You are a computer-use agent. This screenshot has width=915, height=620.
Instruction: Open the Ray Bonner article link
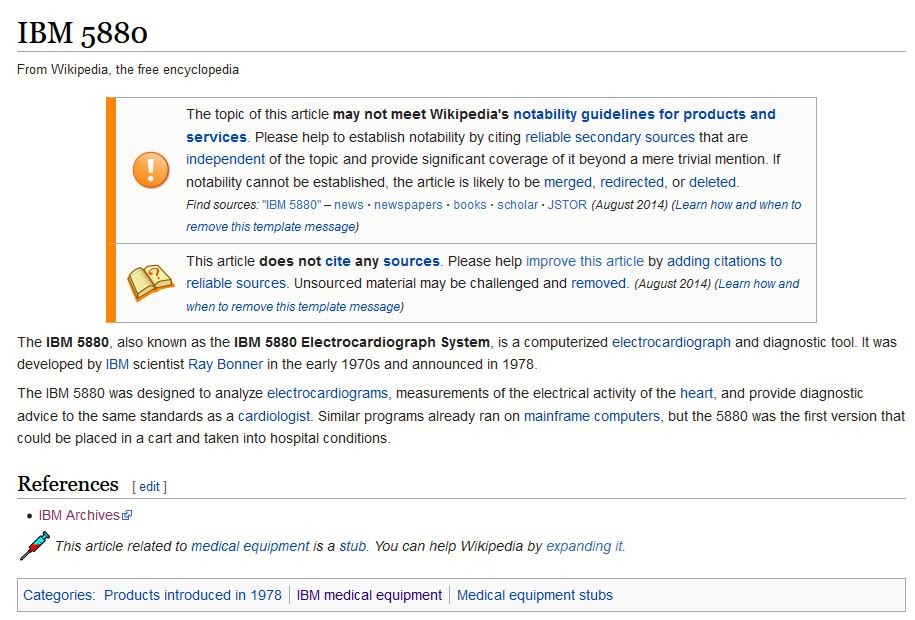[225, 364]
